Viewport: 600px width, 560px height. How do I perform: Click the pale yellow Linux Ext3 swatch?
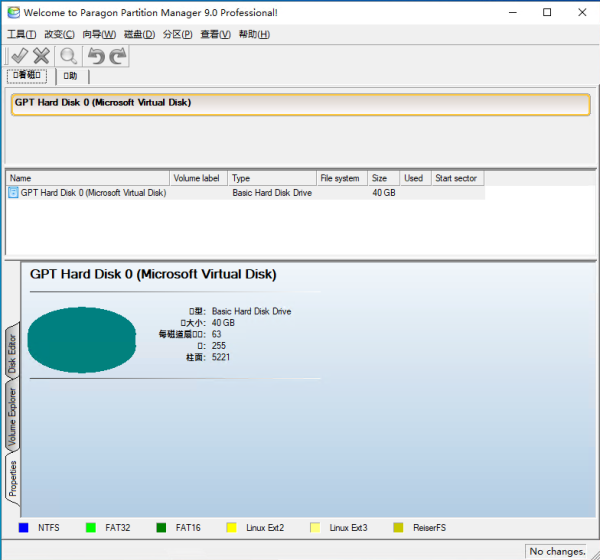click(x=315, y=527)
